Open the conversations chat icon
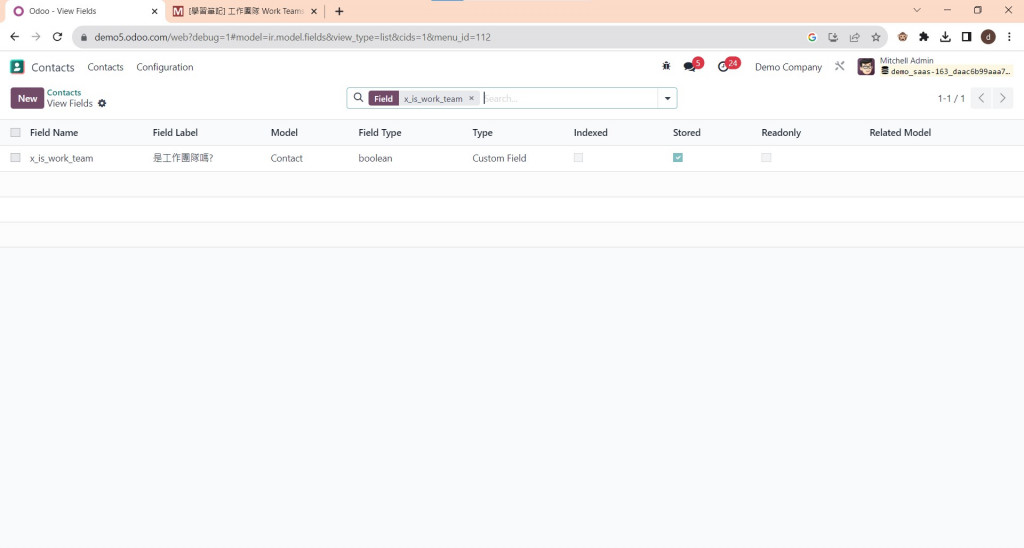This screenshot has height=548, width=1024. [690, 67]
